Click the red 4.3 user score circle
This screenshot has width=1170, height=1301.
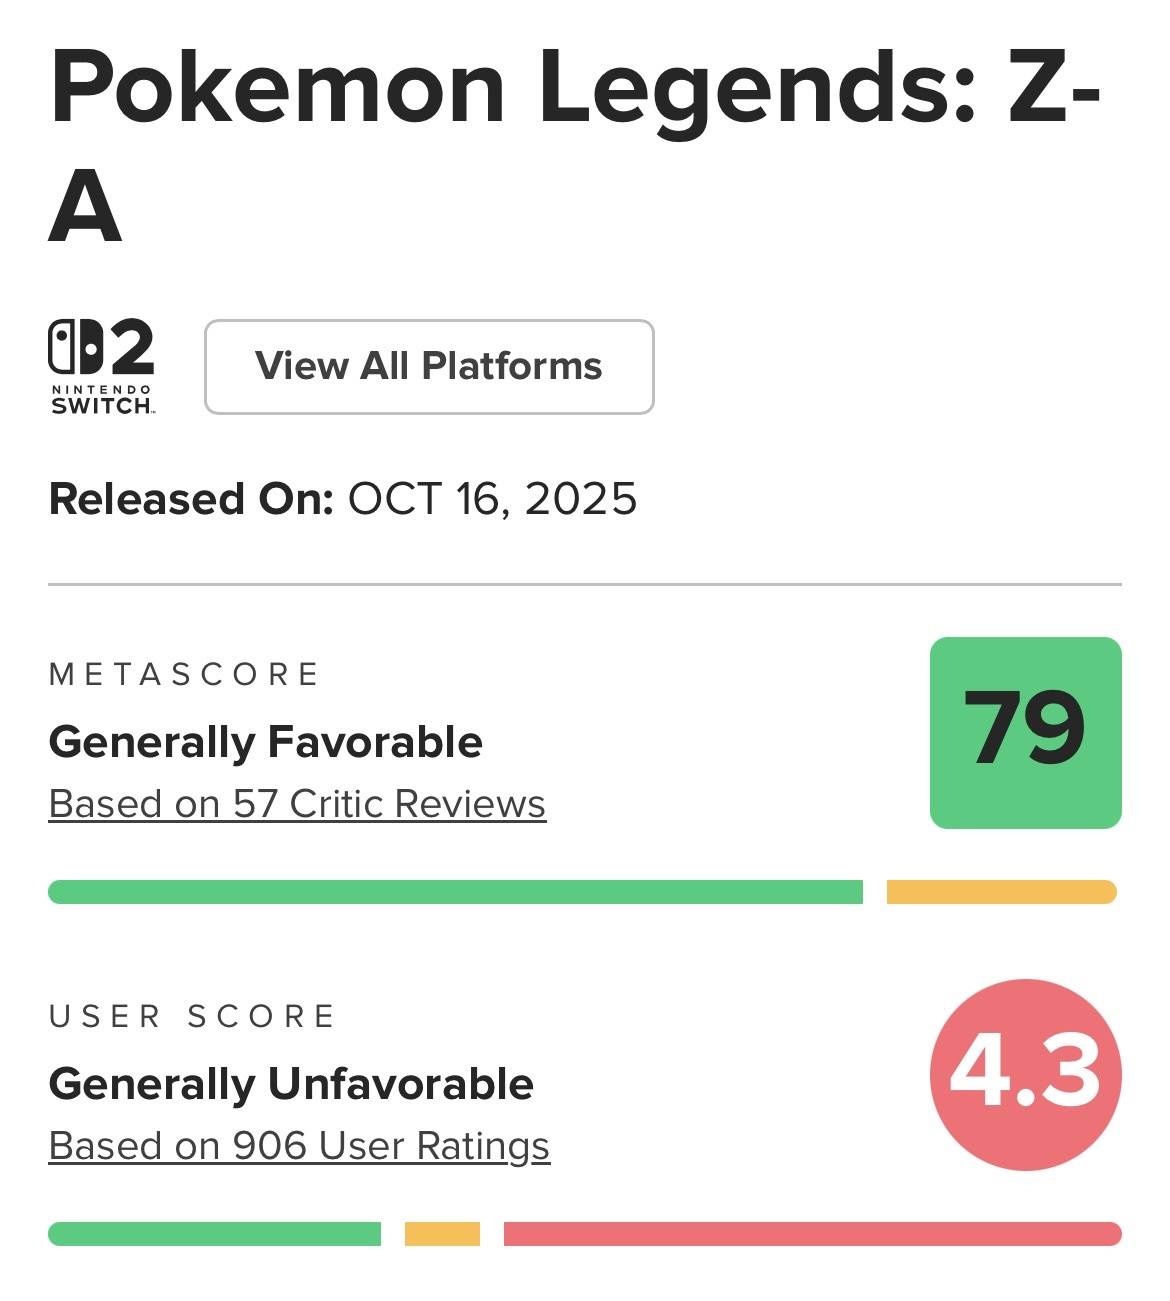(1025, 1074)
